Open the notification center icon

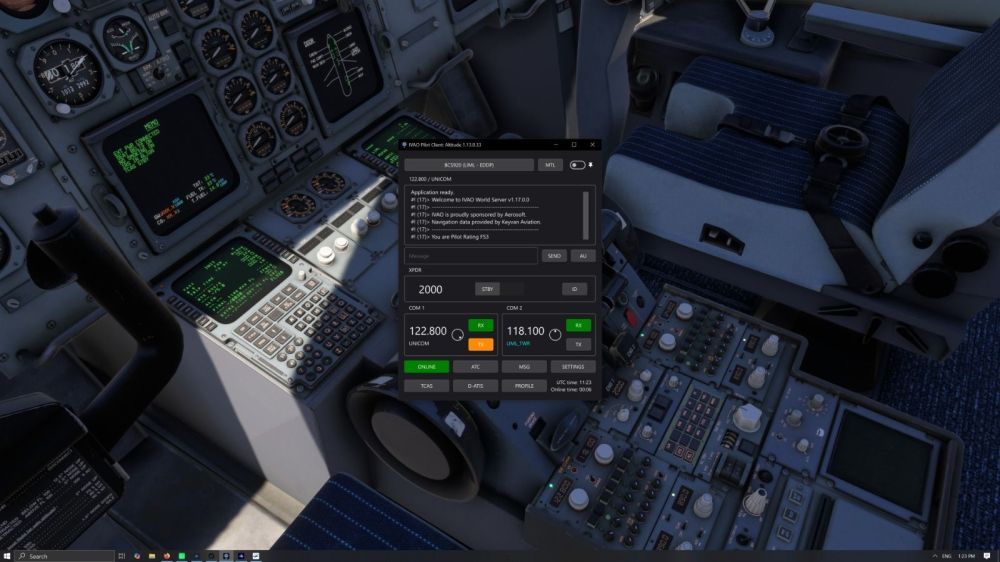click(987, 556)
